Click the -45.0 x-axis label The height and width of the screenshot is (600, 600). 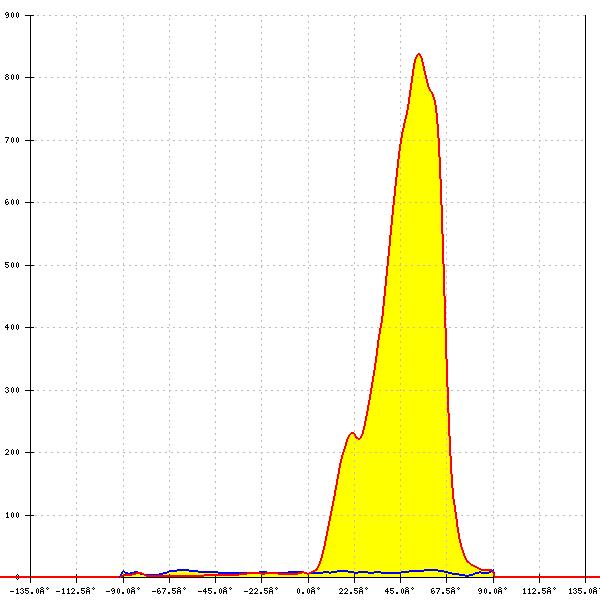(x=215, y=591)
